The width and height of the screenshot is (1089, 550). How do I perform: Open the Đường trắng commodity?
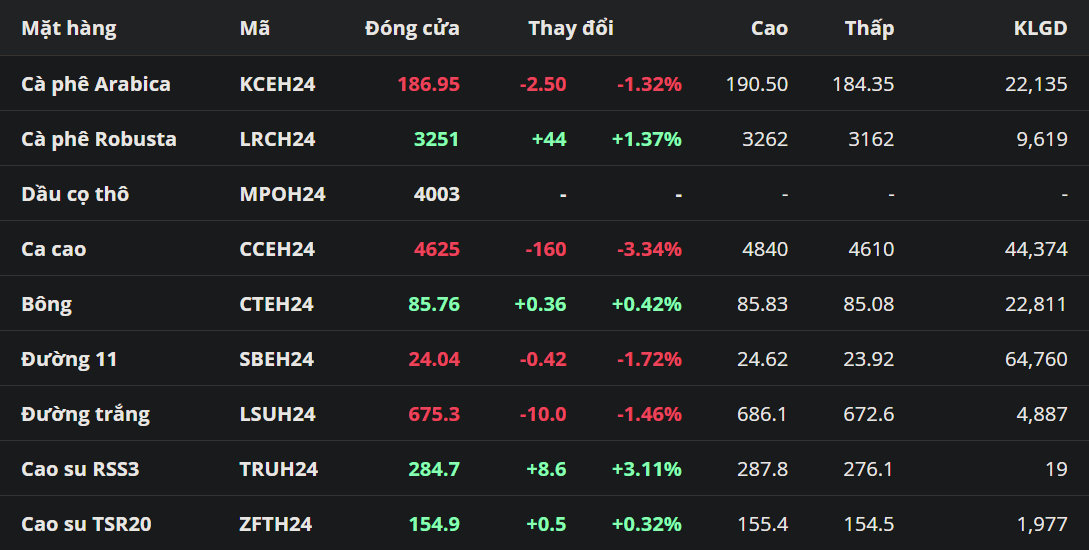click(85, 414)
